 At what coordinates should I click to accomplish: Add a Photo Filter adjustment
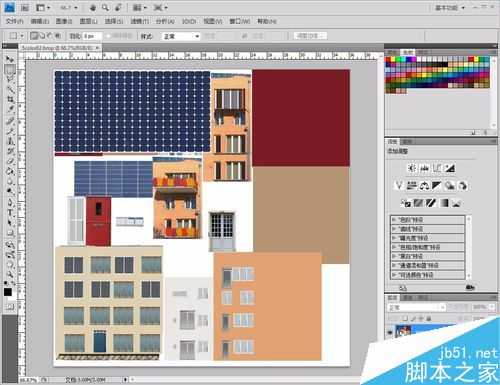[450, 185]
